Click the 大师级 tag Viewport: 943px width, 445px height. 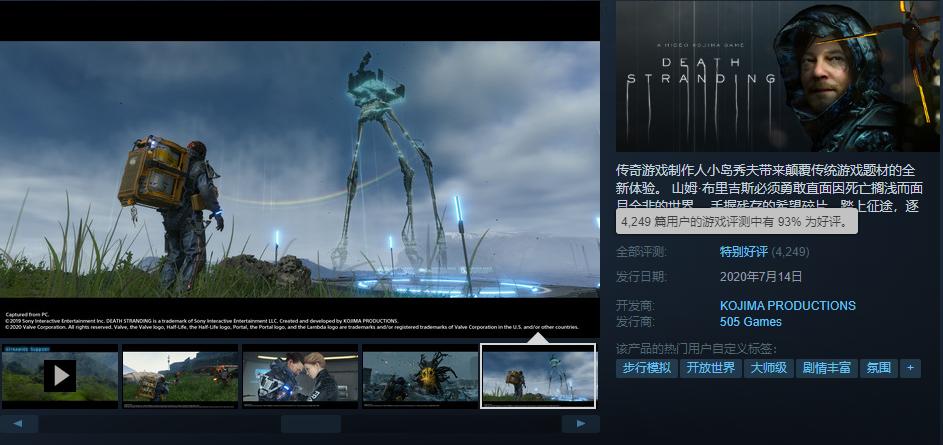769,368
